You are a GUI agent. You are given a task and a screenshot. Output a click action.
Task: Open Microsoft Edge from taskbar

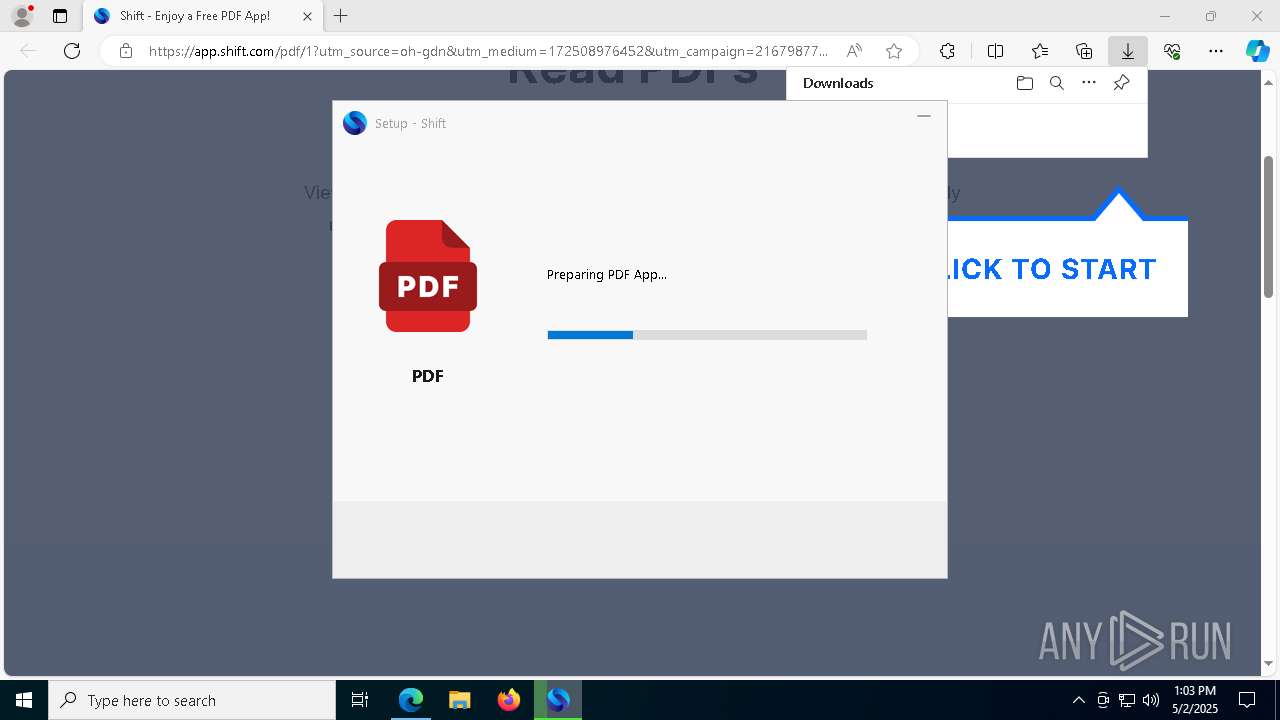tap(411, 700)
